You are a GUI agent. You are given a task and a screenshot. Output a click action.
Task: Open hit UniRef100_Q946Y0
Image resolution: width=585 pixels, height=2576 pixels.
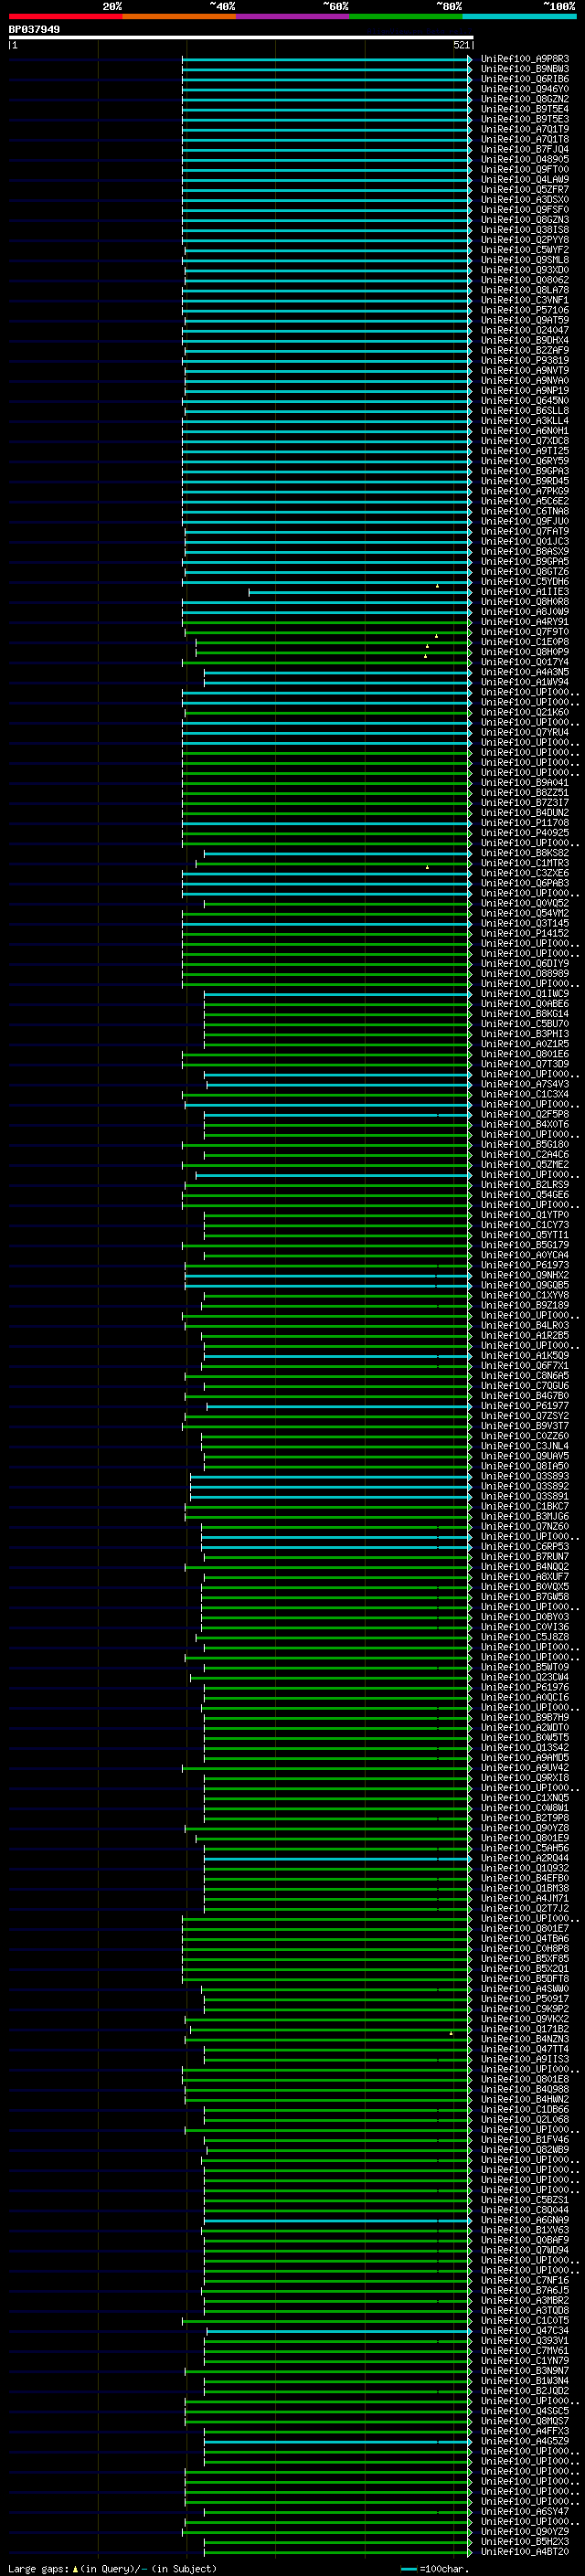click(525, 89)
